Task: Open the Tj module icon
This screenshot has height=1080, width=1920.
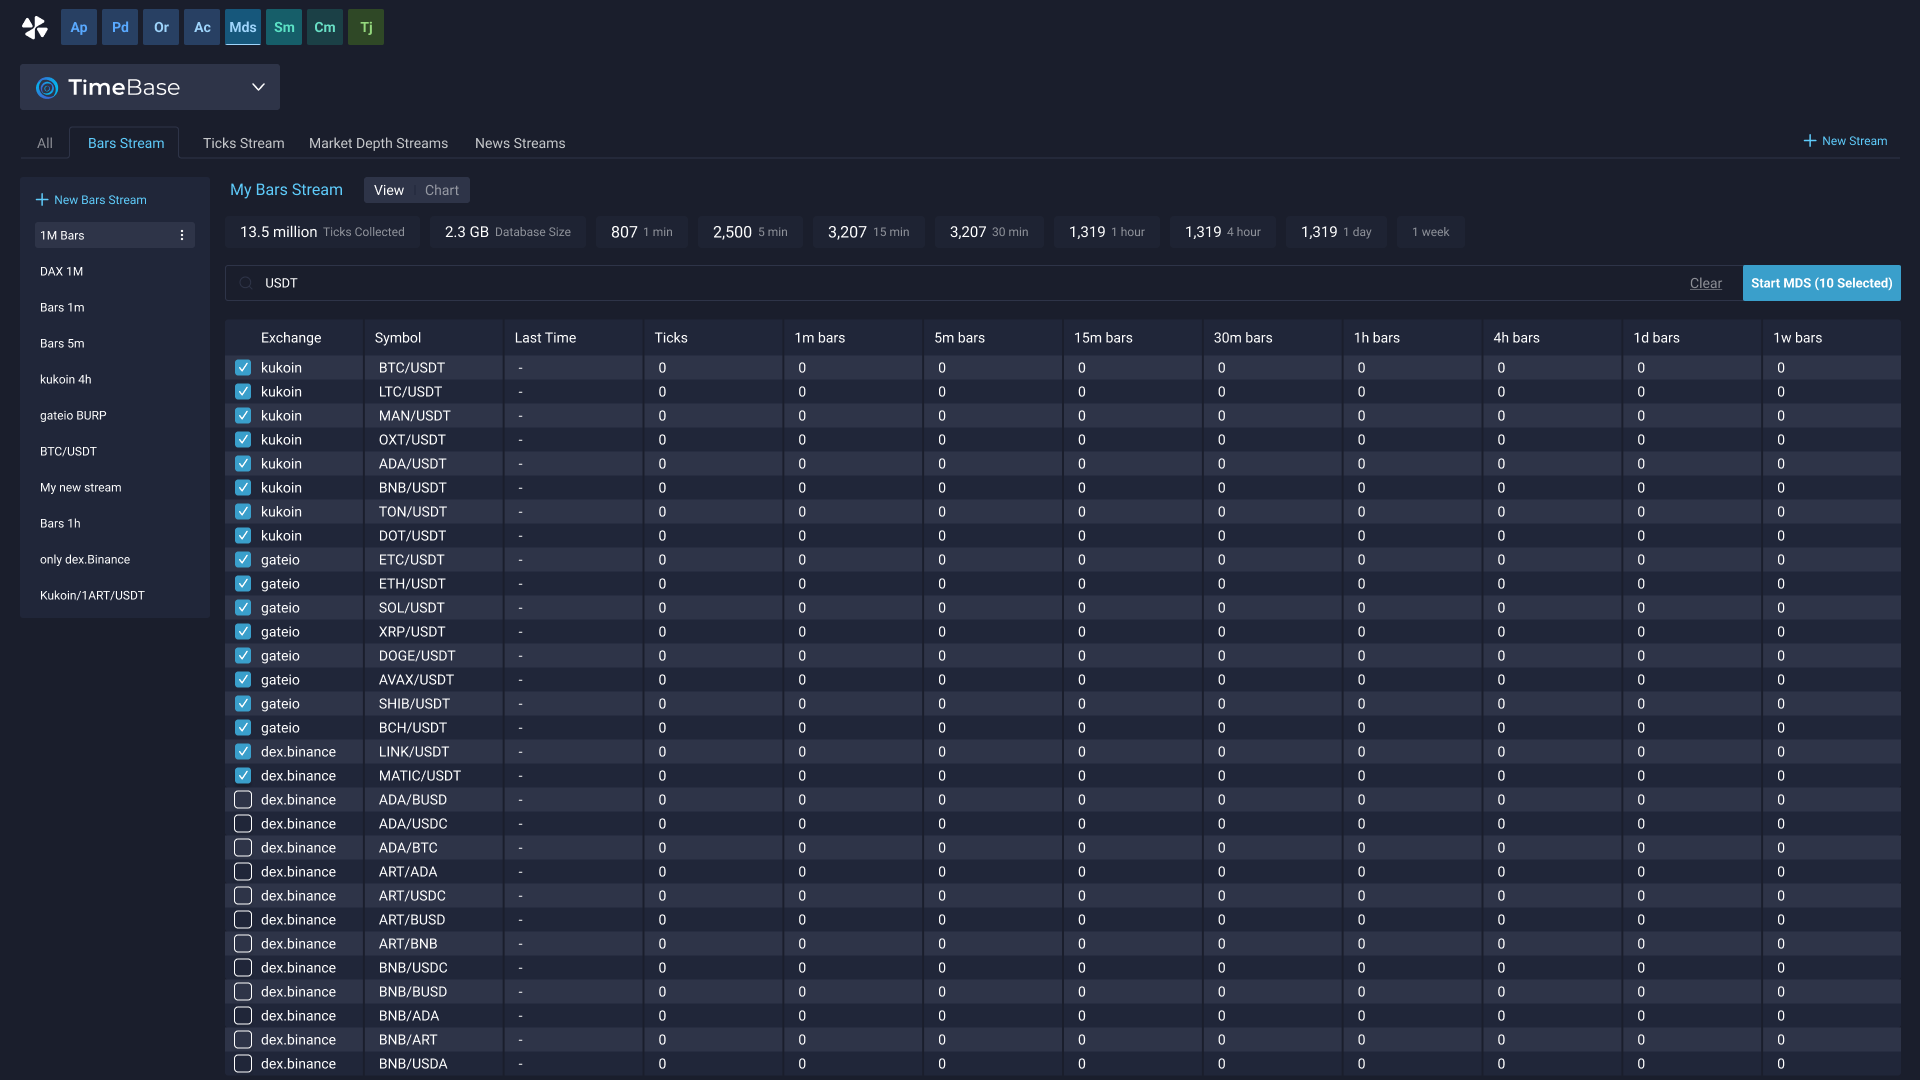Action: (366, 27)
